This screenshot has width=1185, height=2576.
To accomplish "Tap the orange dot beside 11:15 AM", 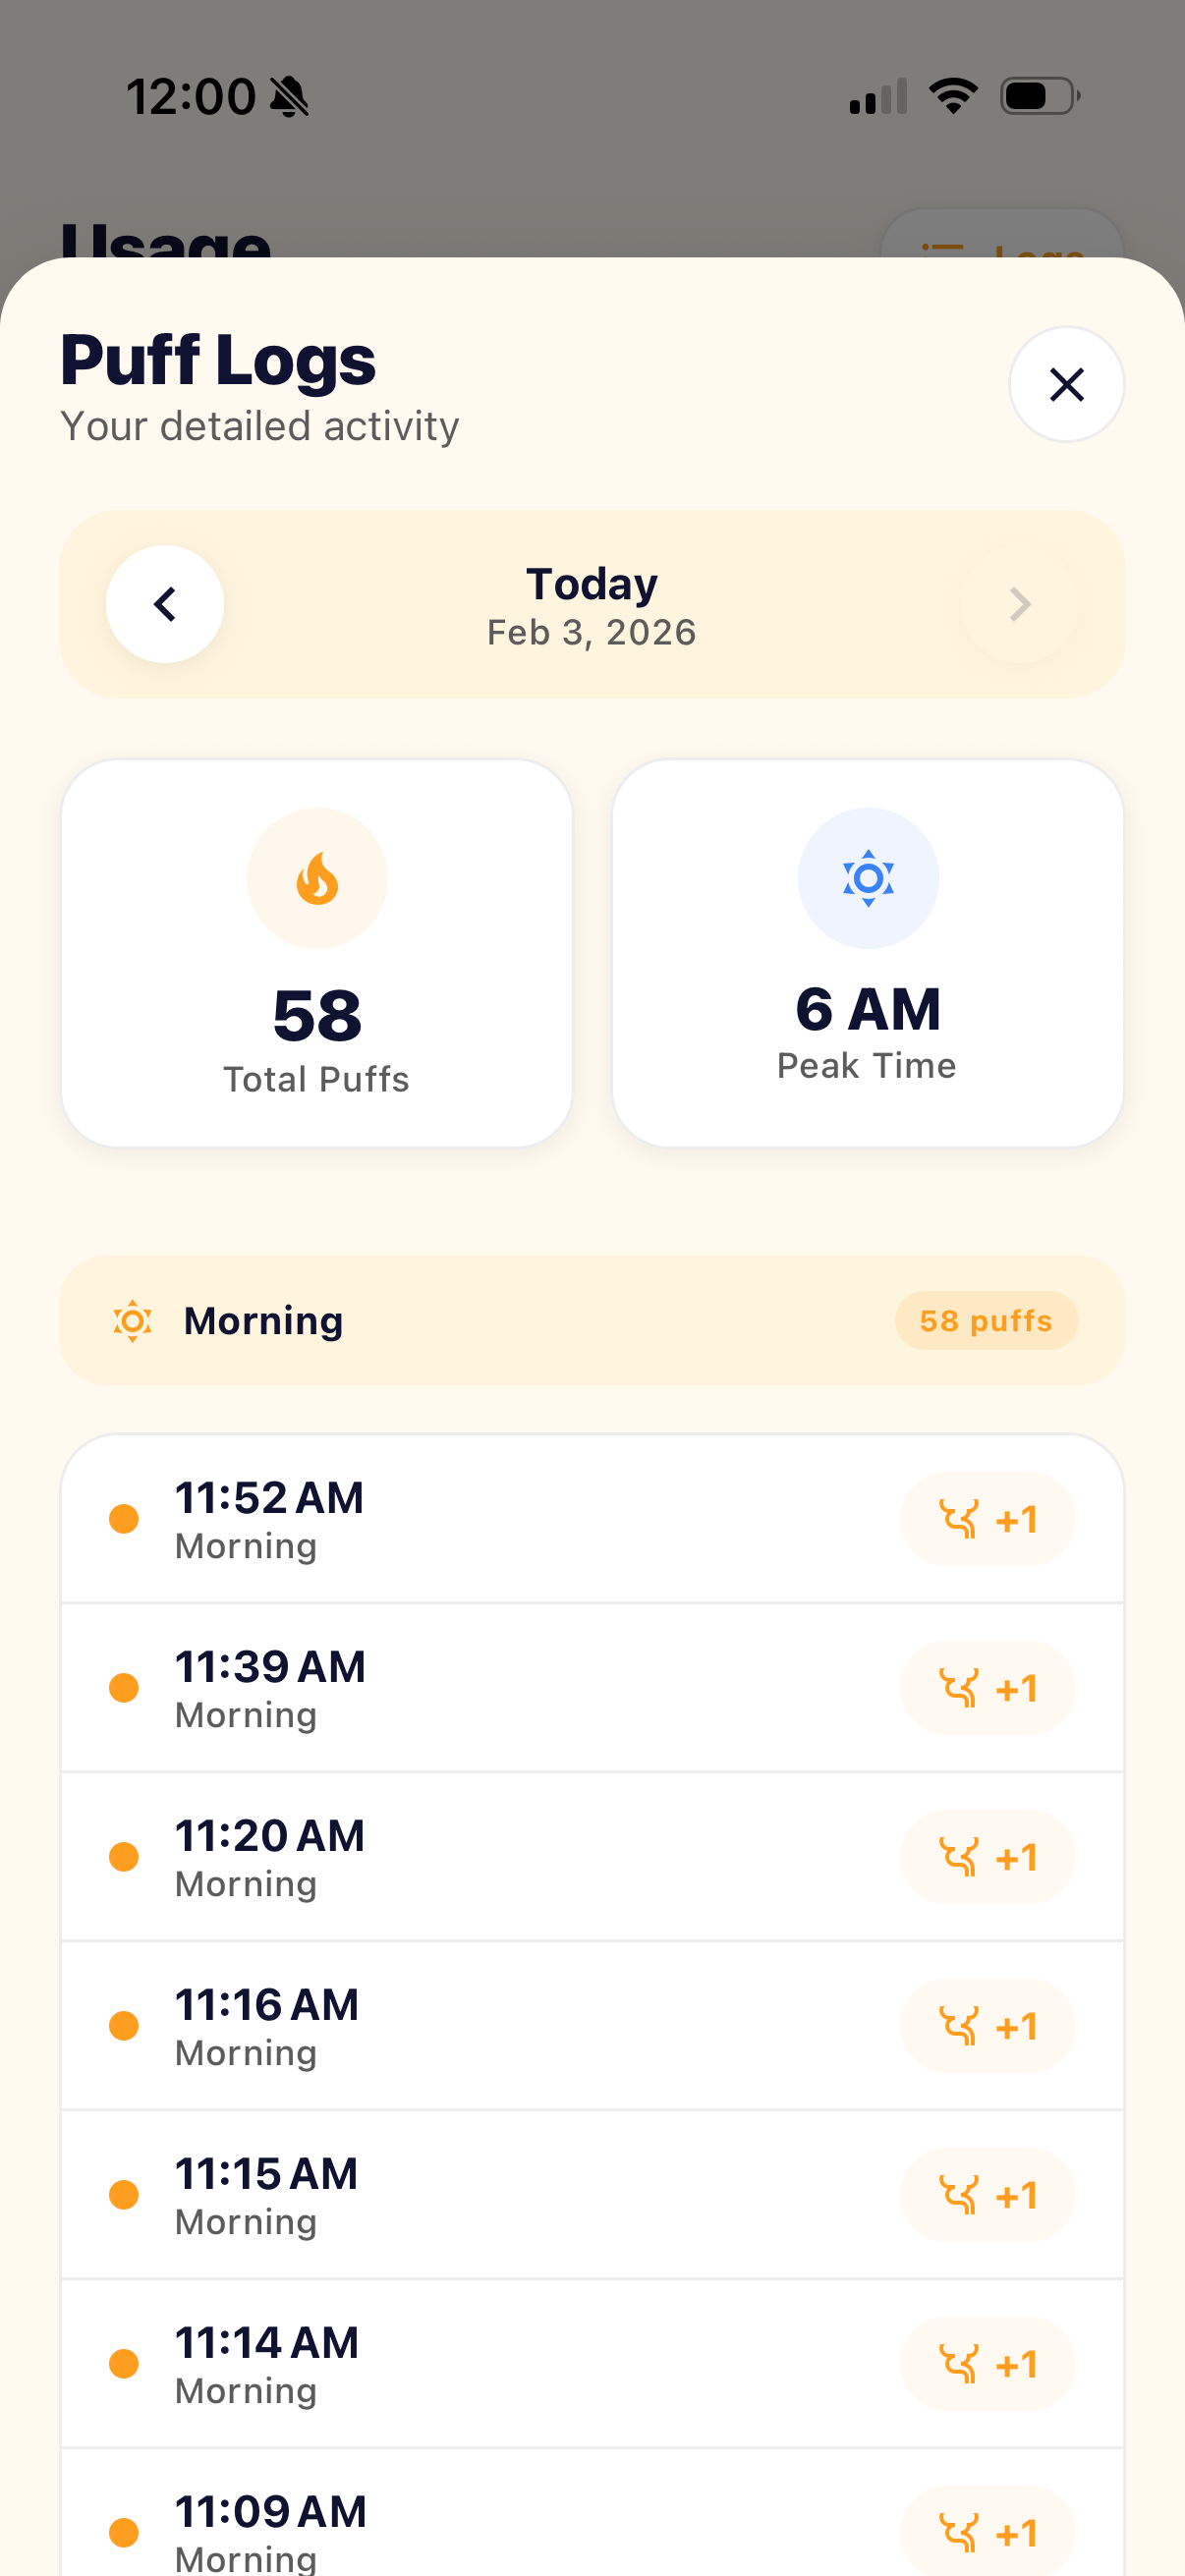I will tap(124, 2195).
